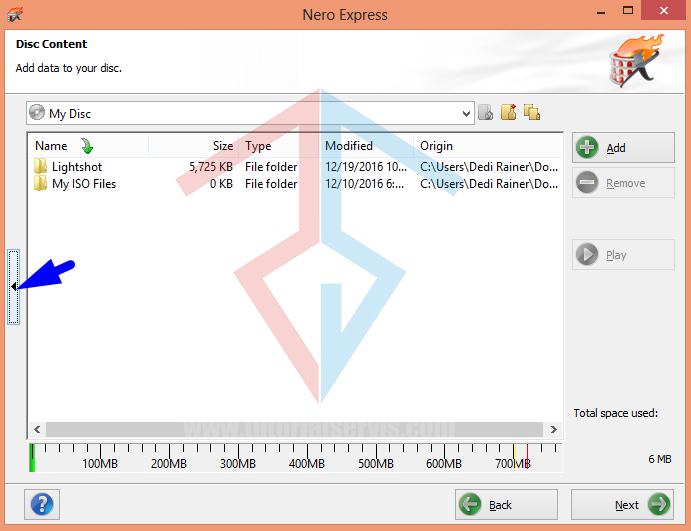This screenshot has height=531, width=691.
Task: Click the 0 KB size cell
Action: coord(221,184)
